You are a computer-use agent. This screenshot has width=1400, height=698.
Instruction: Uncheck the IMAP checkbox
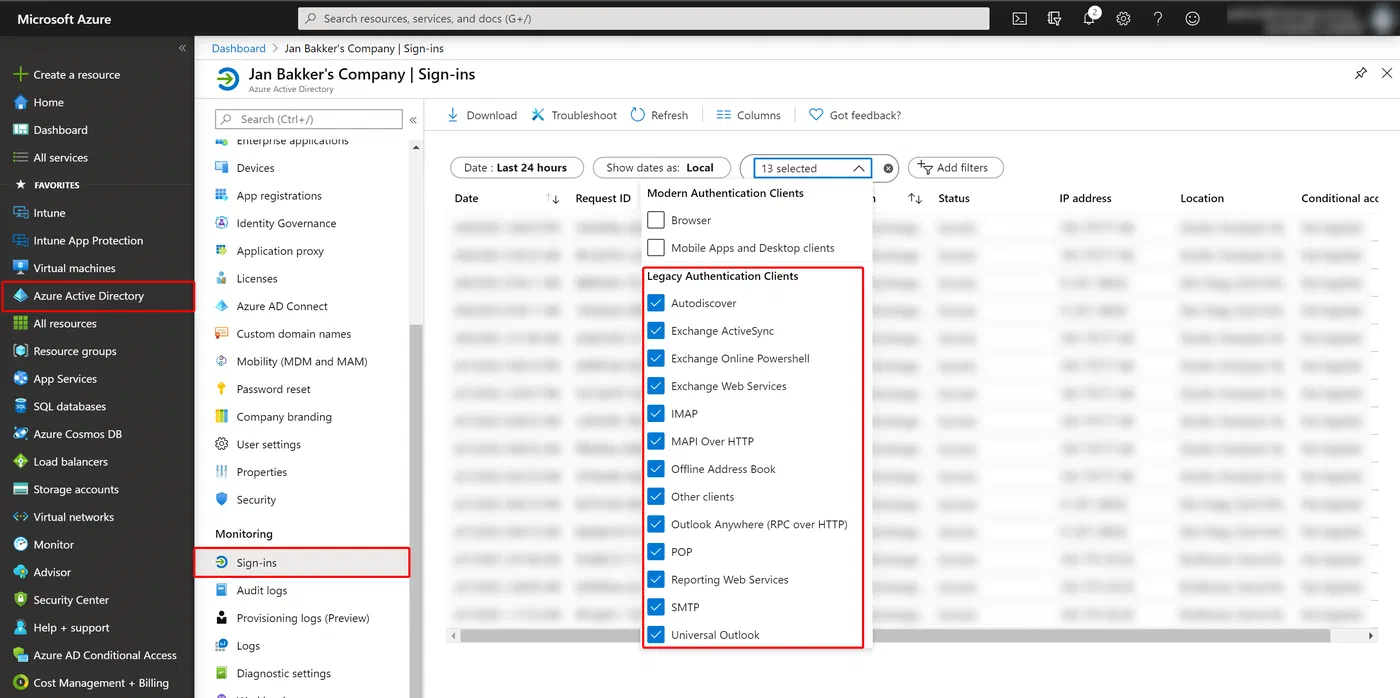[656, 413]
